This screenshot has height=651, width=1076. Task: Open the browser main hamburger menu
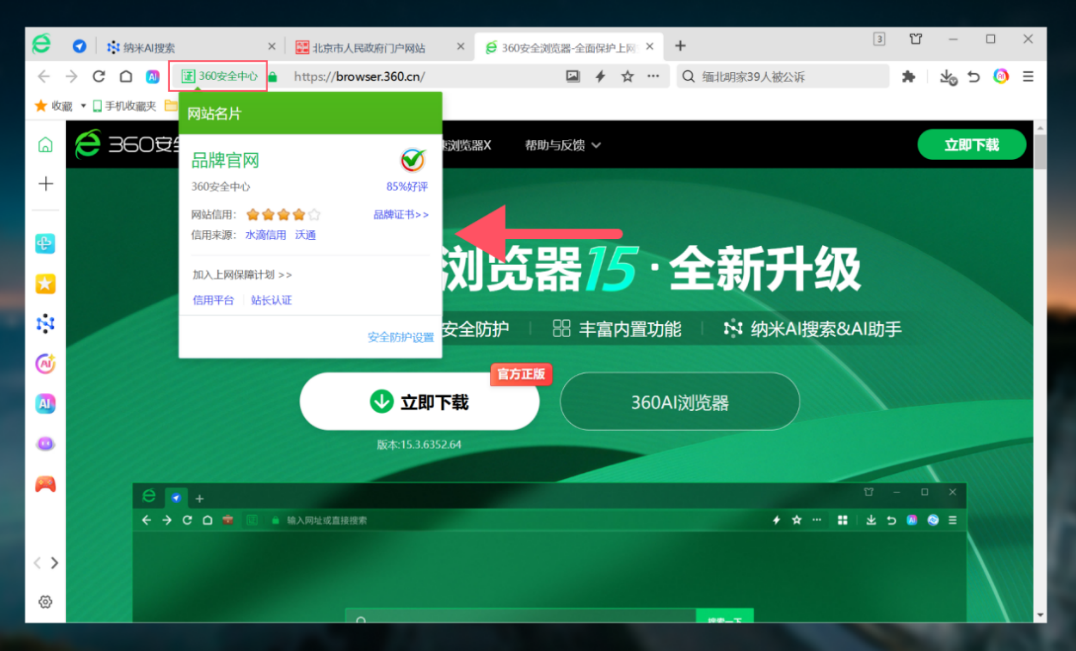1027,76
